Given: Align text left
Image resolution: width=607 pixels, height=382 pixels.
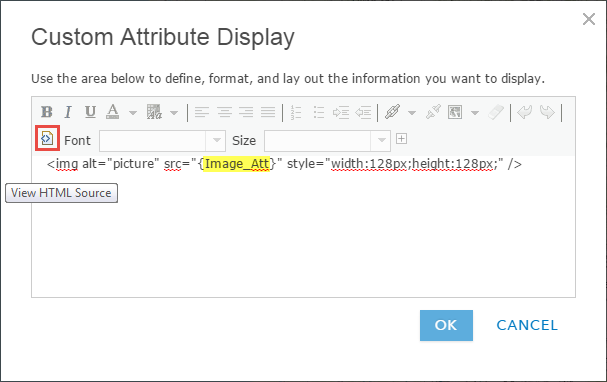Looking at the screenshot, I should click(202, 112).
